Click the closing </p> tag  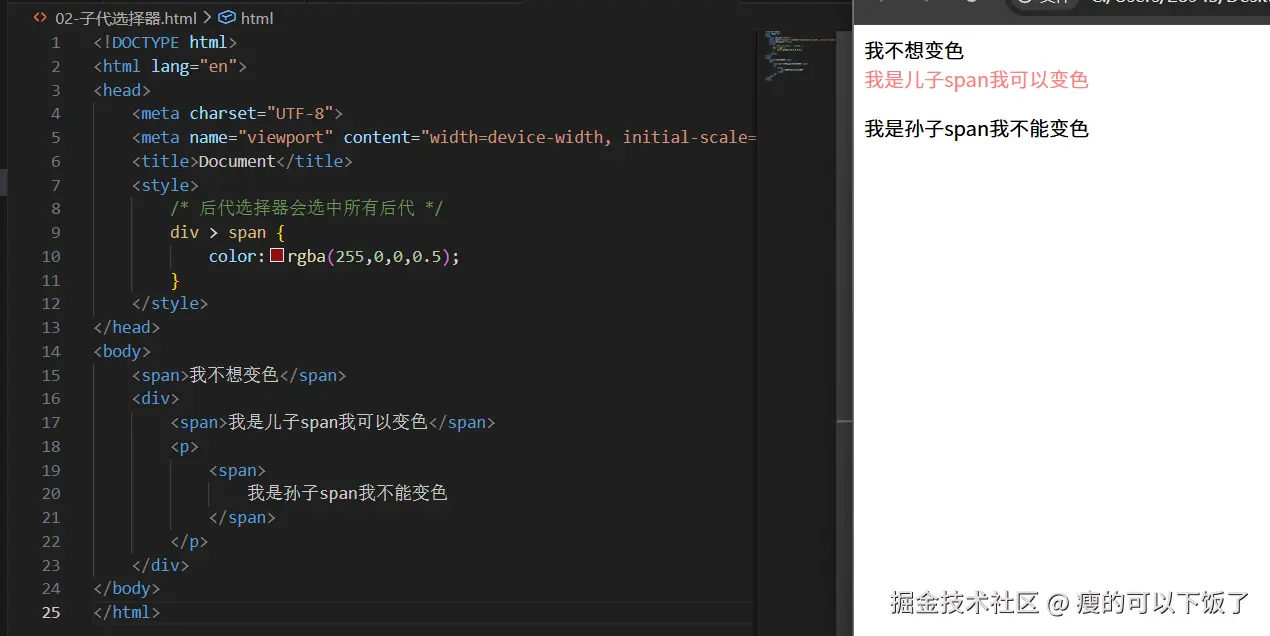tap(190, 541)
